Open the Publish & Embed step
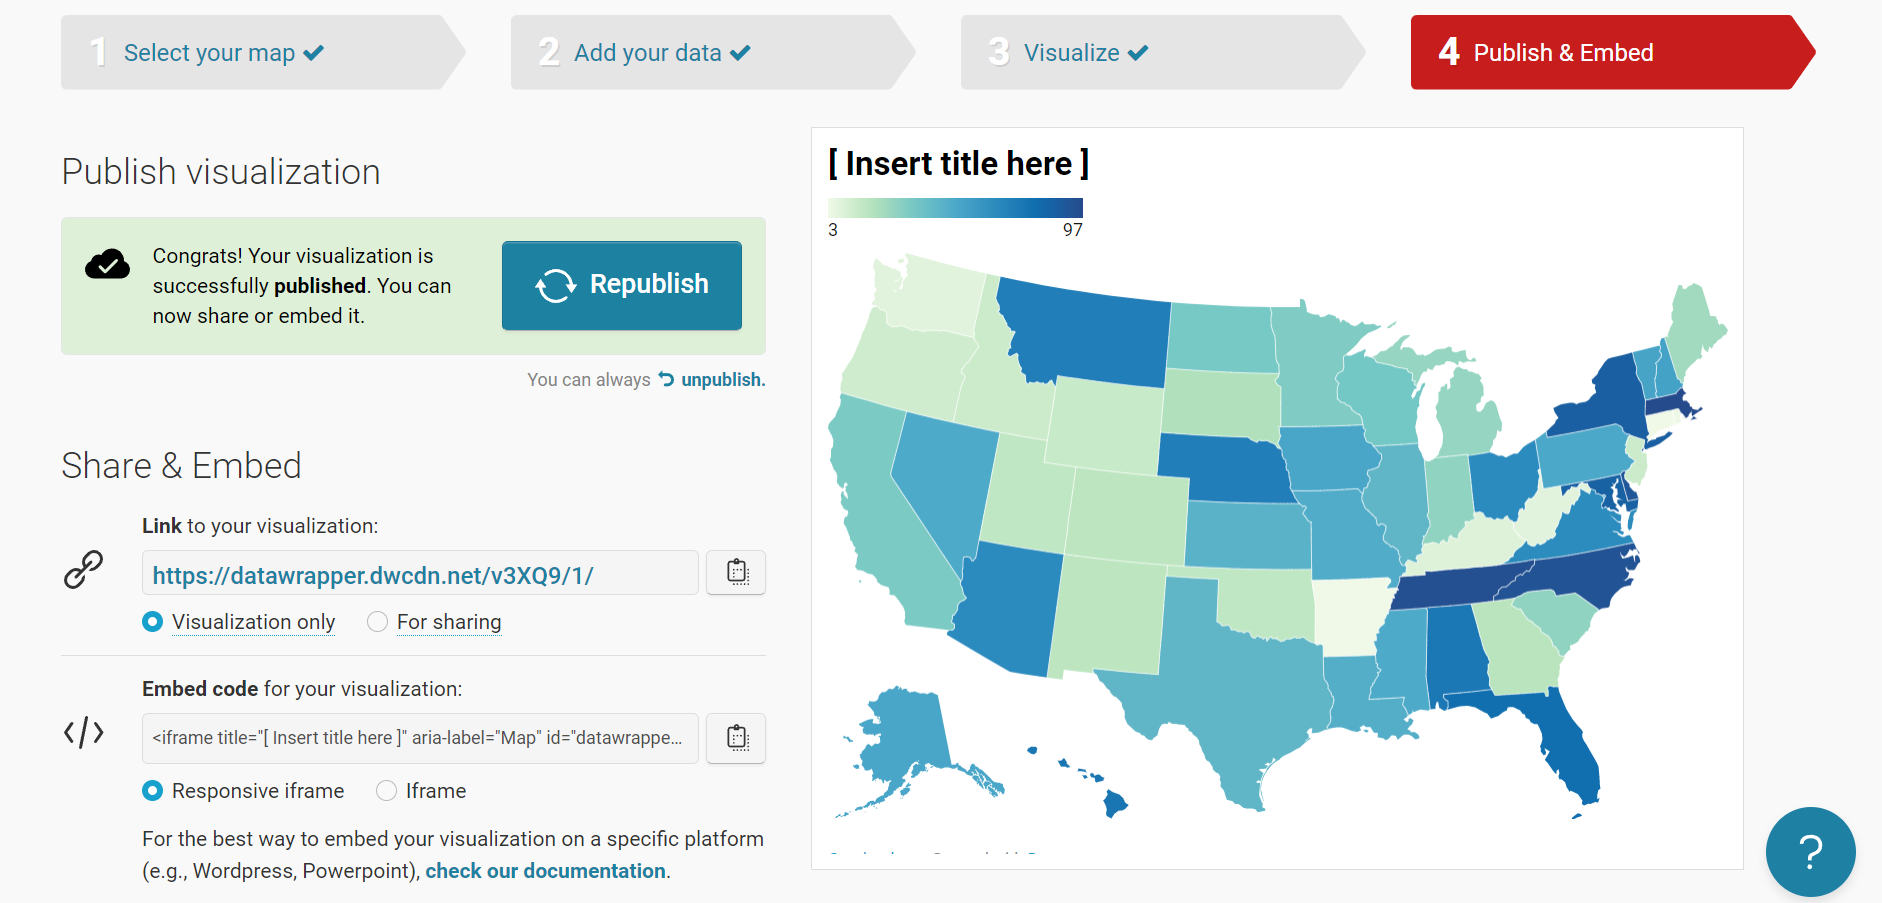 pos(1563,53)
